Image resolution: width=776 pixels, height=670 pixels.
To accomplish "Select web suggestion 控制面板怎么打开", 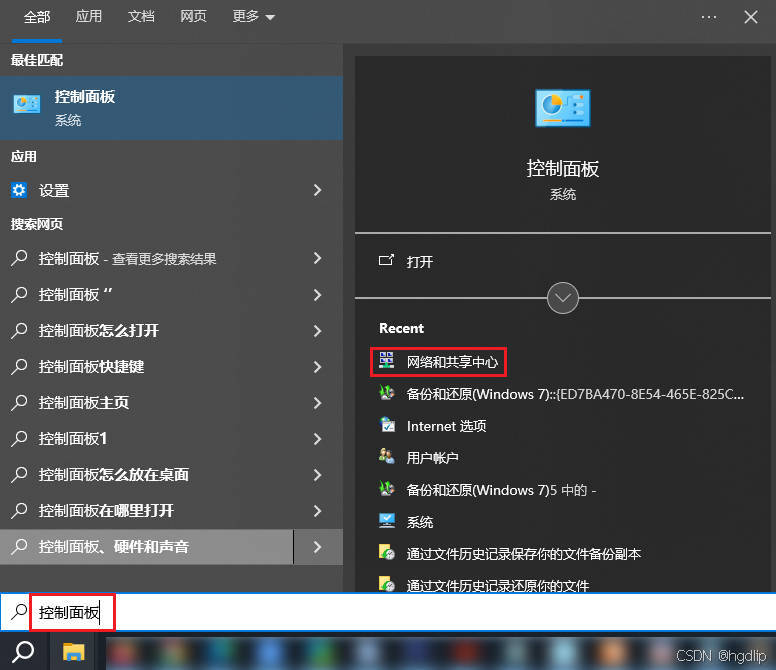I will click(98, 331).
